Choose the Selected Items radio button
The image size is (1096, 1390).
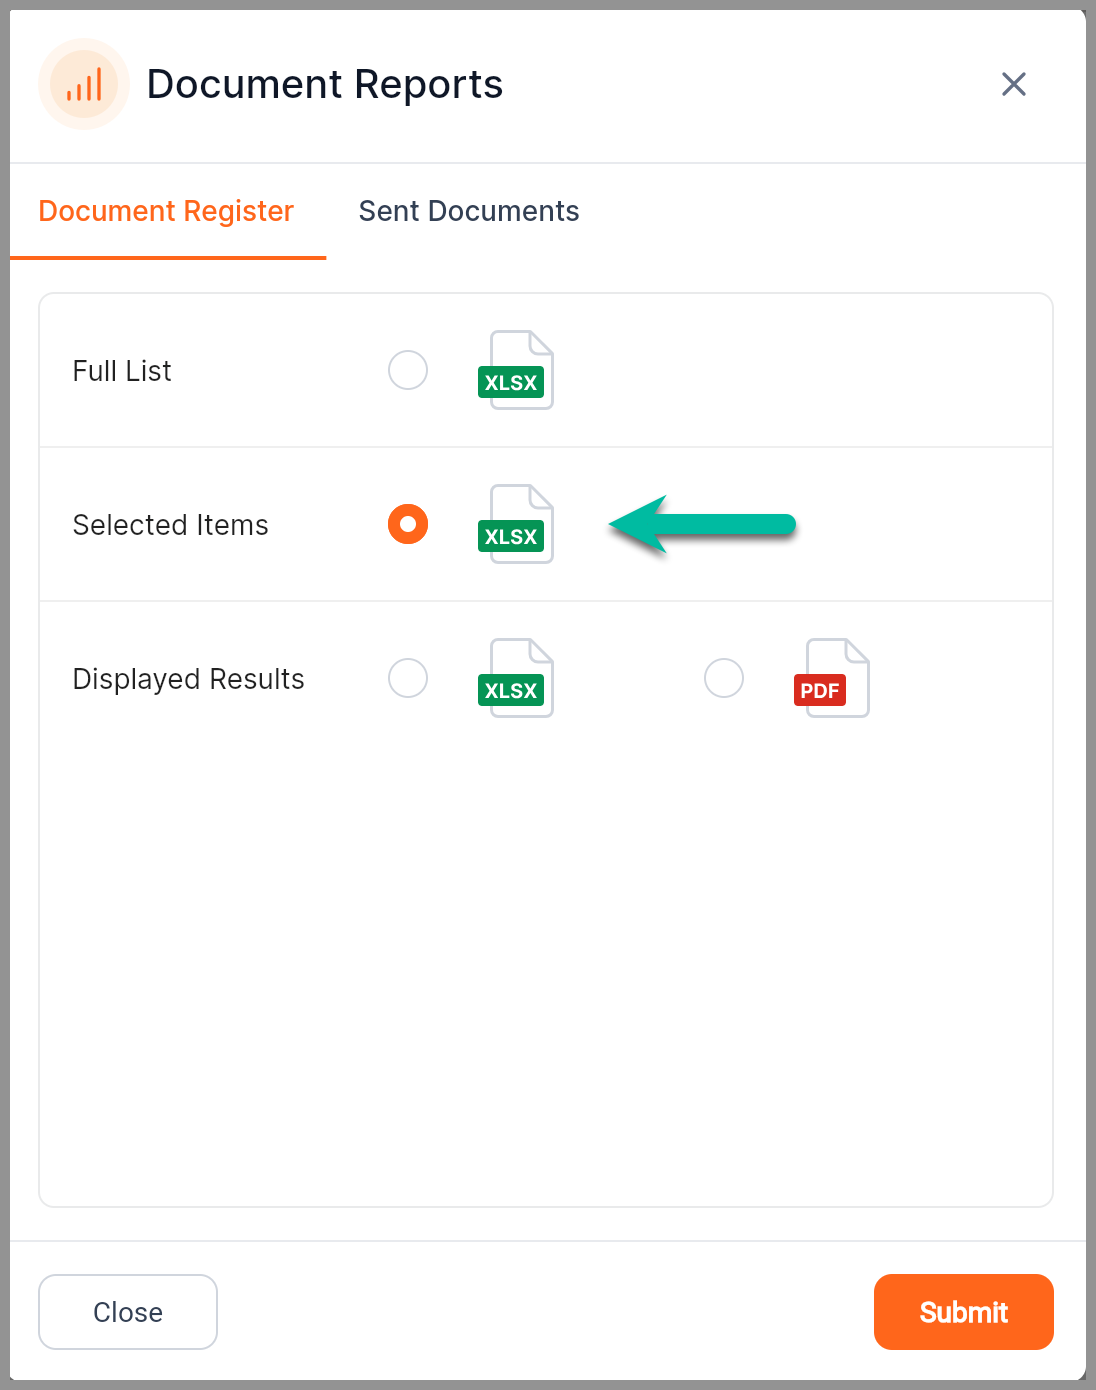408,524
